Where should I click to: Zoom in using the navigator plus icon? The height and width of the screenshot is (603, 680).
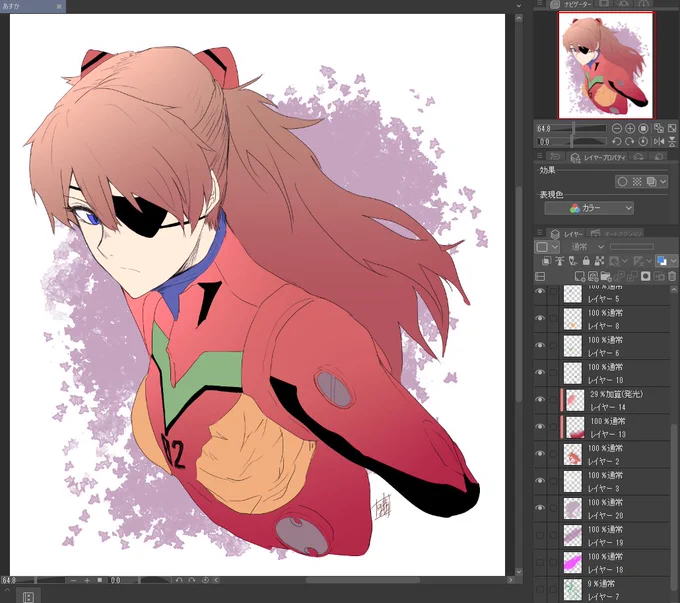630,128
